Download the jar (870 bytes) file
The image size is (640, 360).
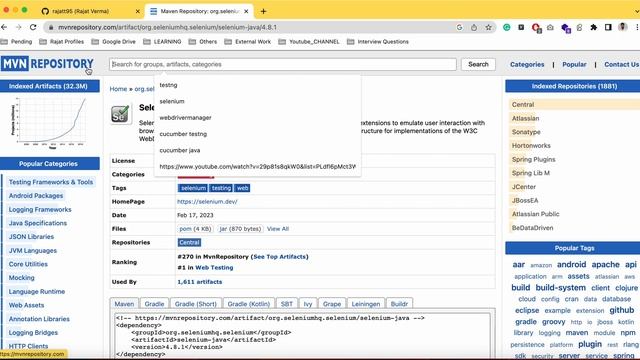click(x=240, y=229)
